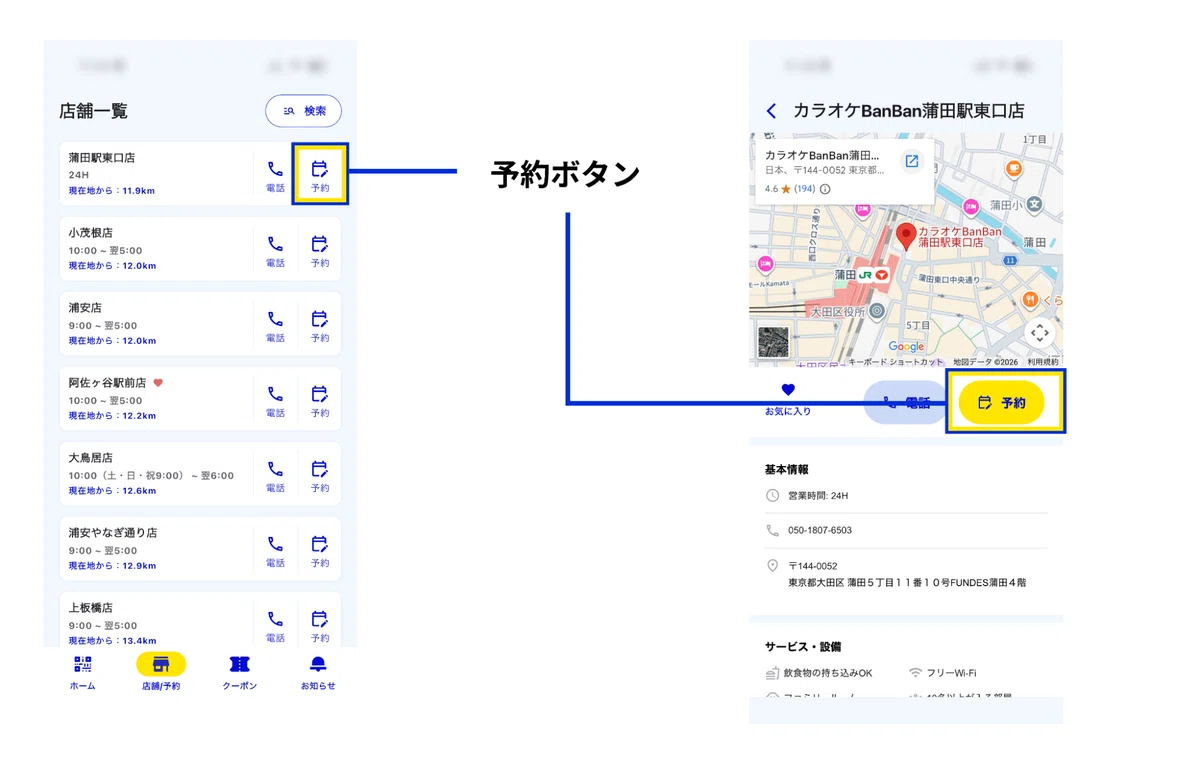The image size is (1200, 764).
Task: Click the red カラオケBanBan map pin
Action: coord(906,236)
